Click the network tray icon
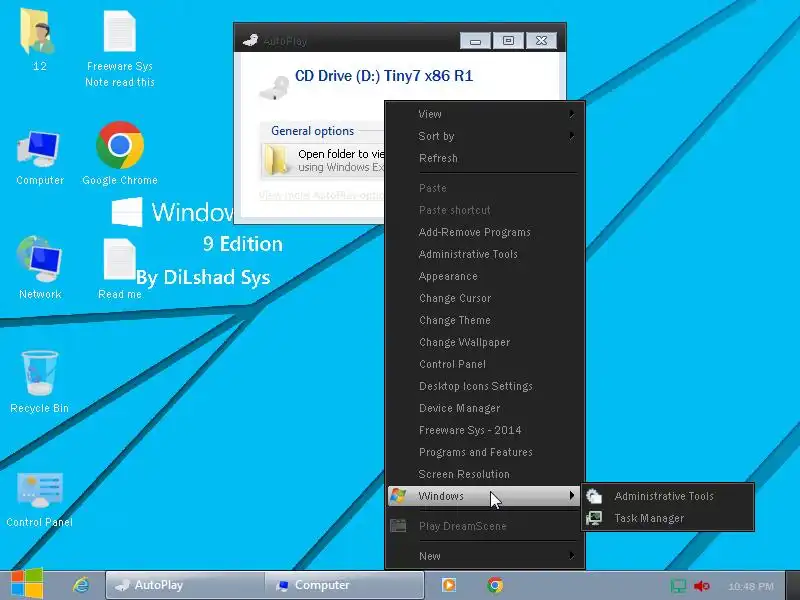This screenshot has width=800, height=600. 678,586
